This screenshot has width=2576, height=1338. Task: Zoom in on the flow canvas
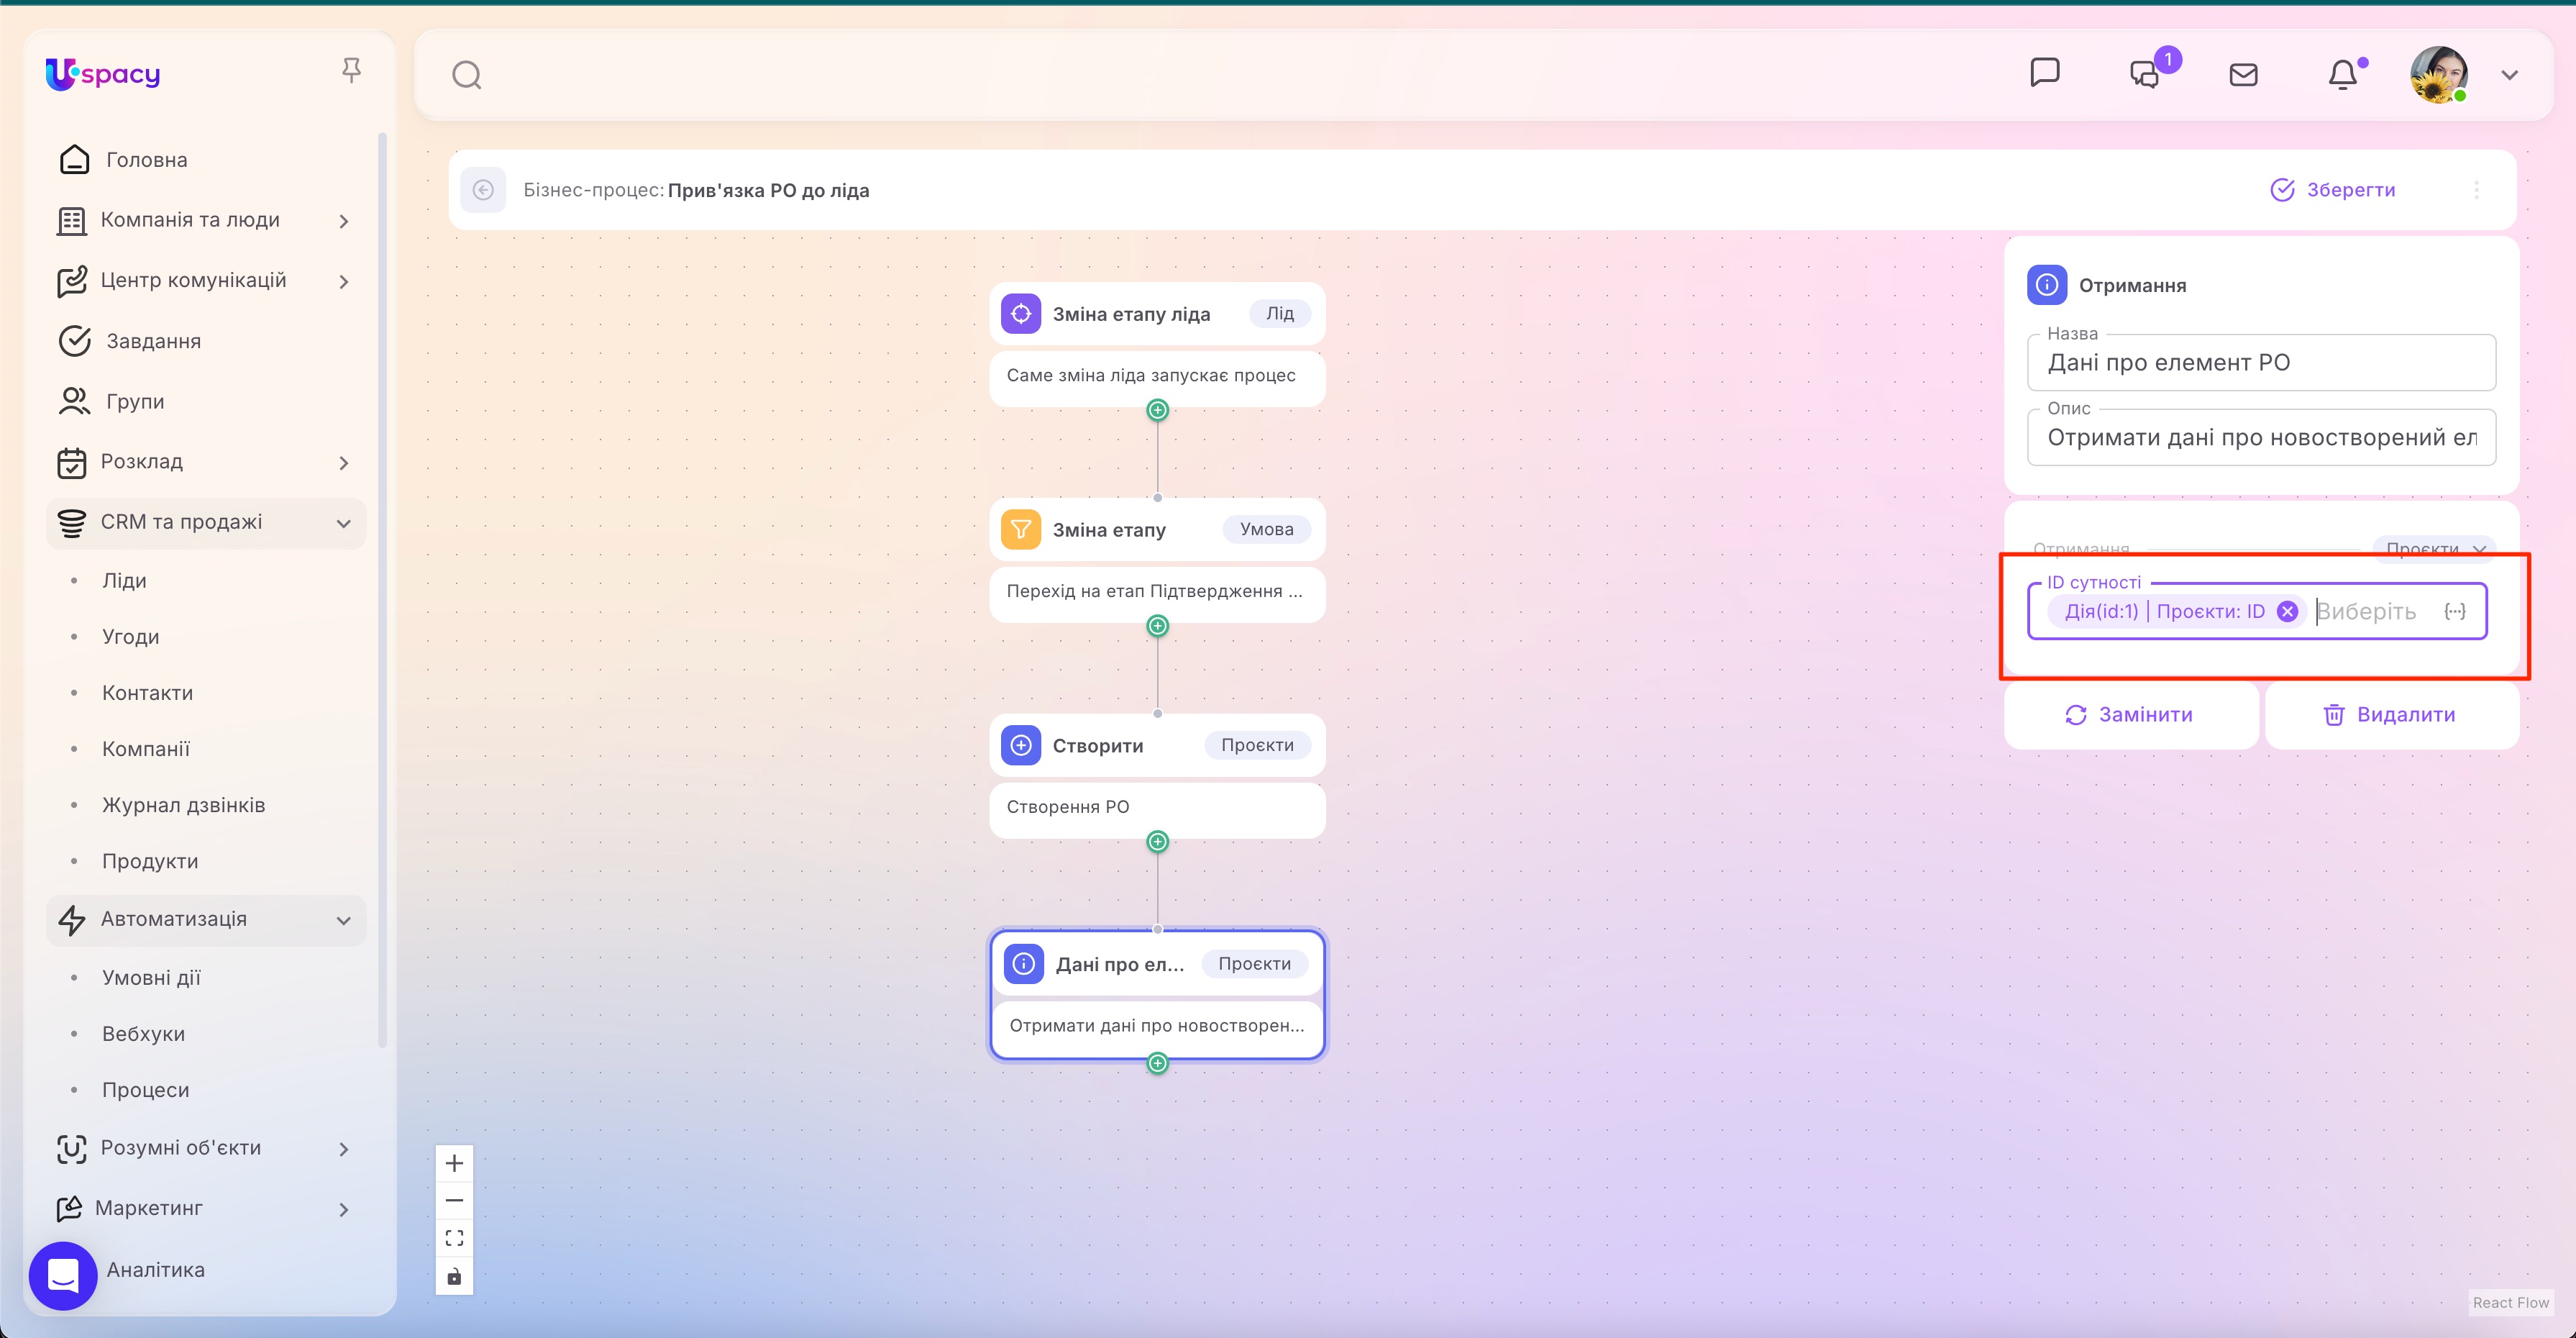click(x=454, y=1163)
